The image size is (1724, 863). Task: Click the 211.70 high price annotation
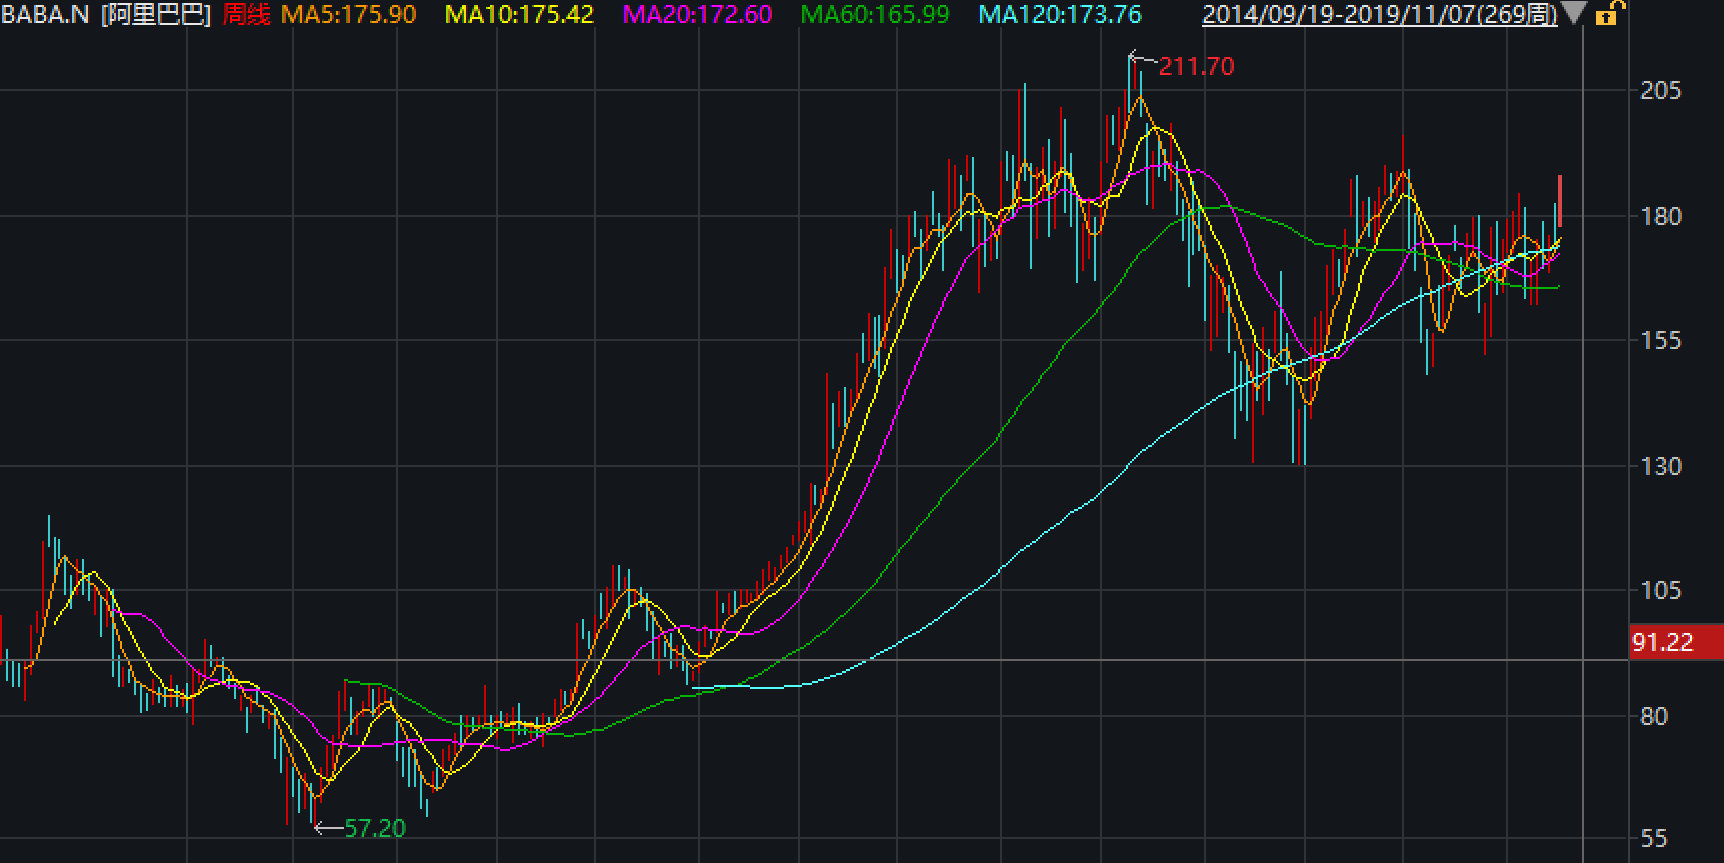1196,67
